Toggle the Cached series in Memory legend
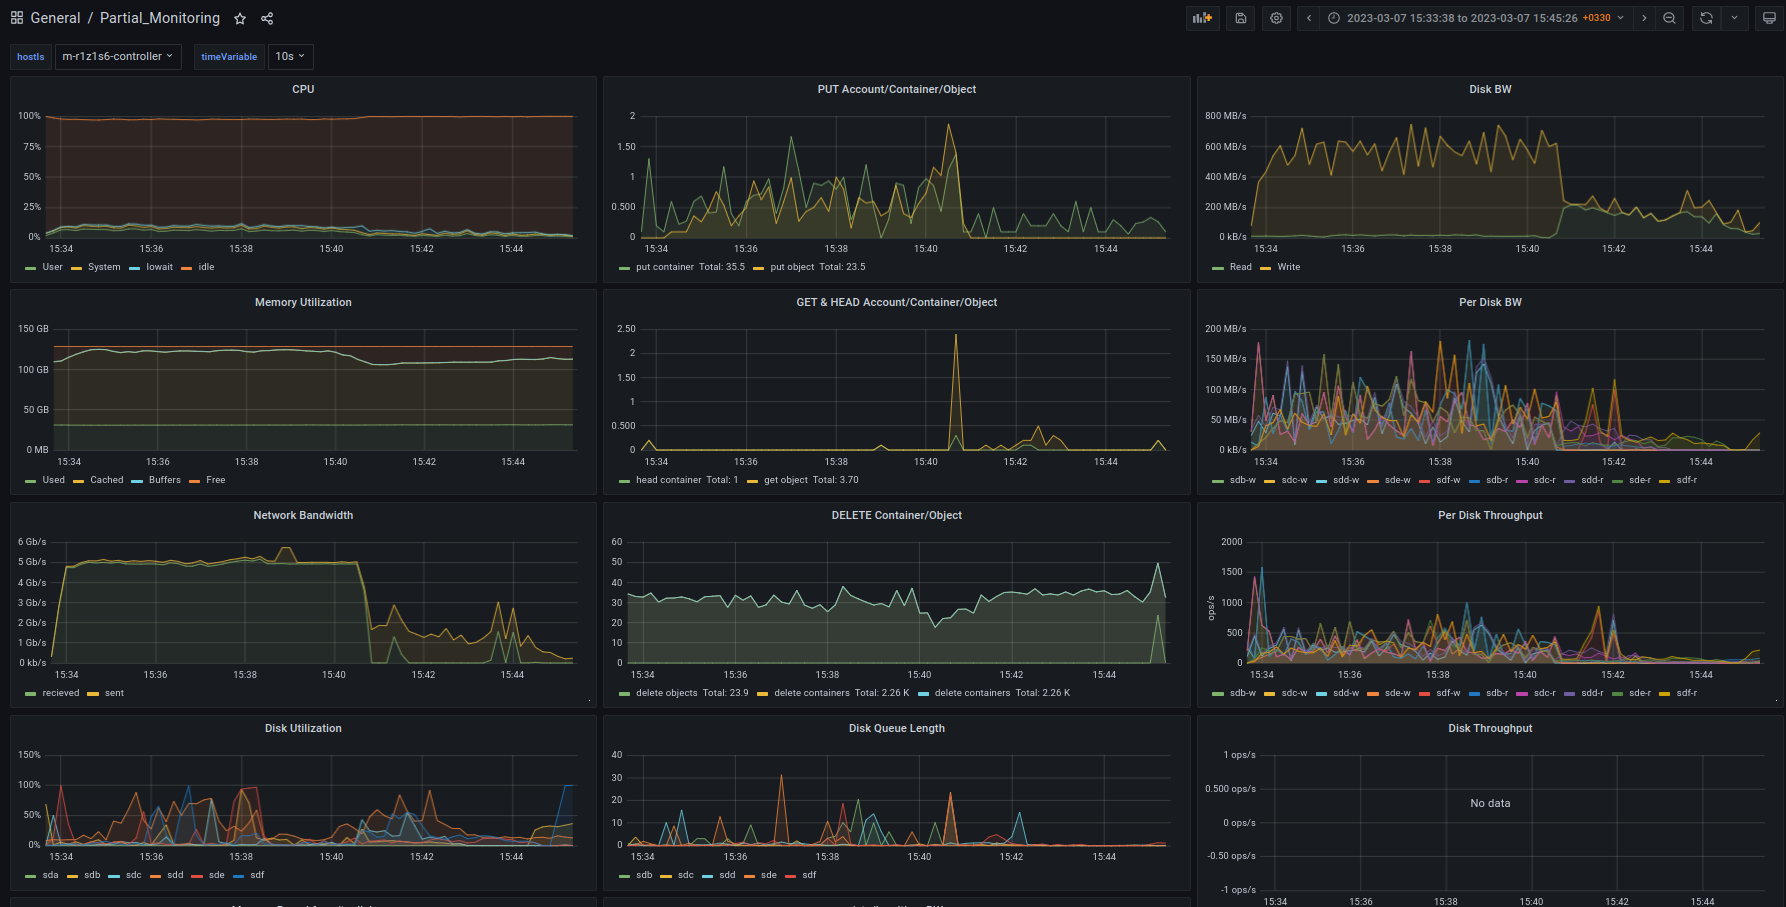This screenshot has height=907, width=1786. pyautogui.click(x=106, y=480)
